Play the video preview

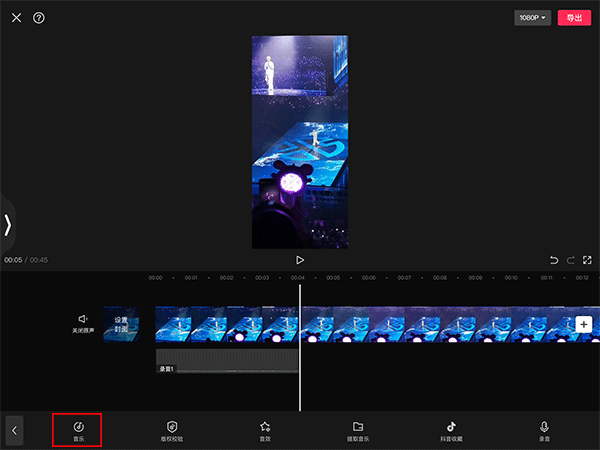tap(300, 260)
